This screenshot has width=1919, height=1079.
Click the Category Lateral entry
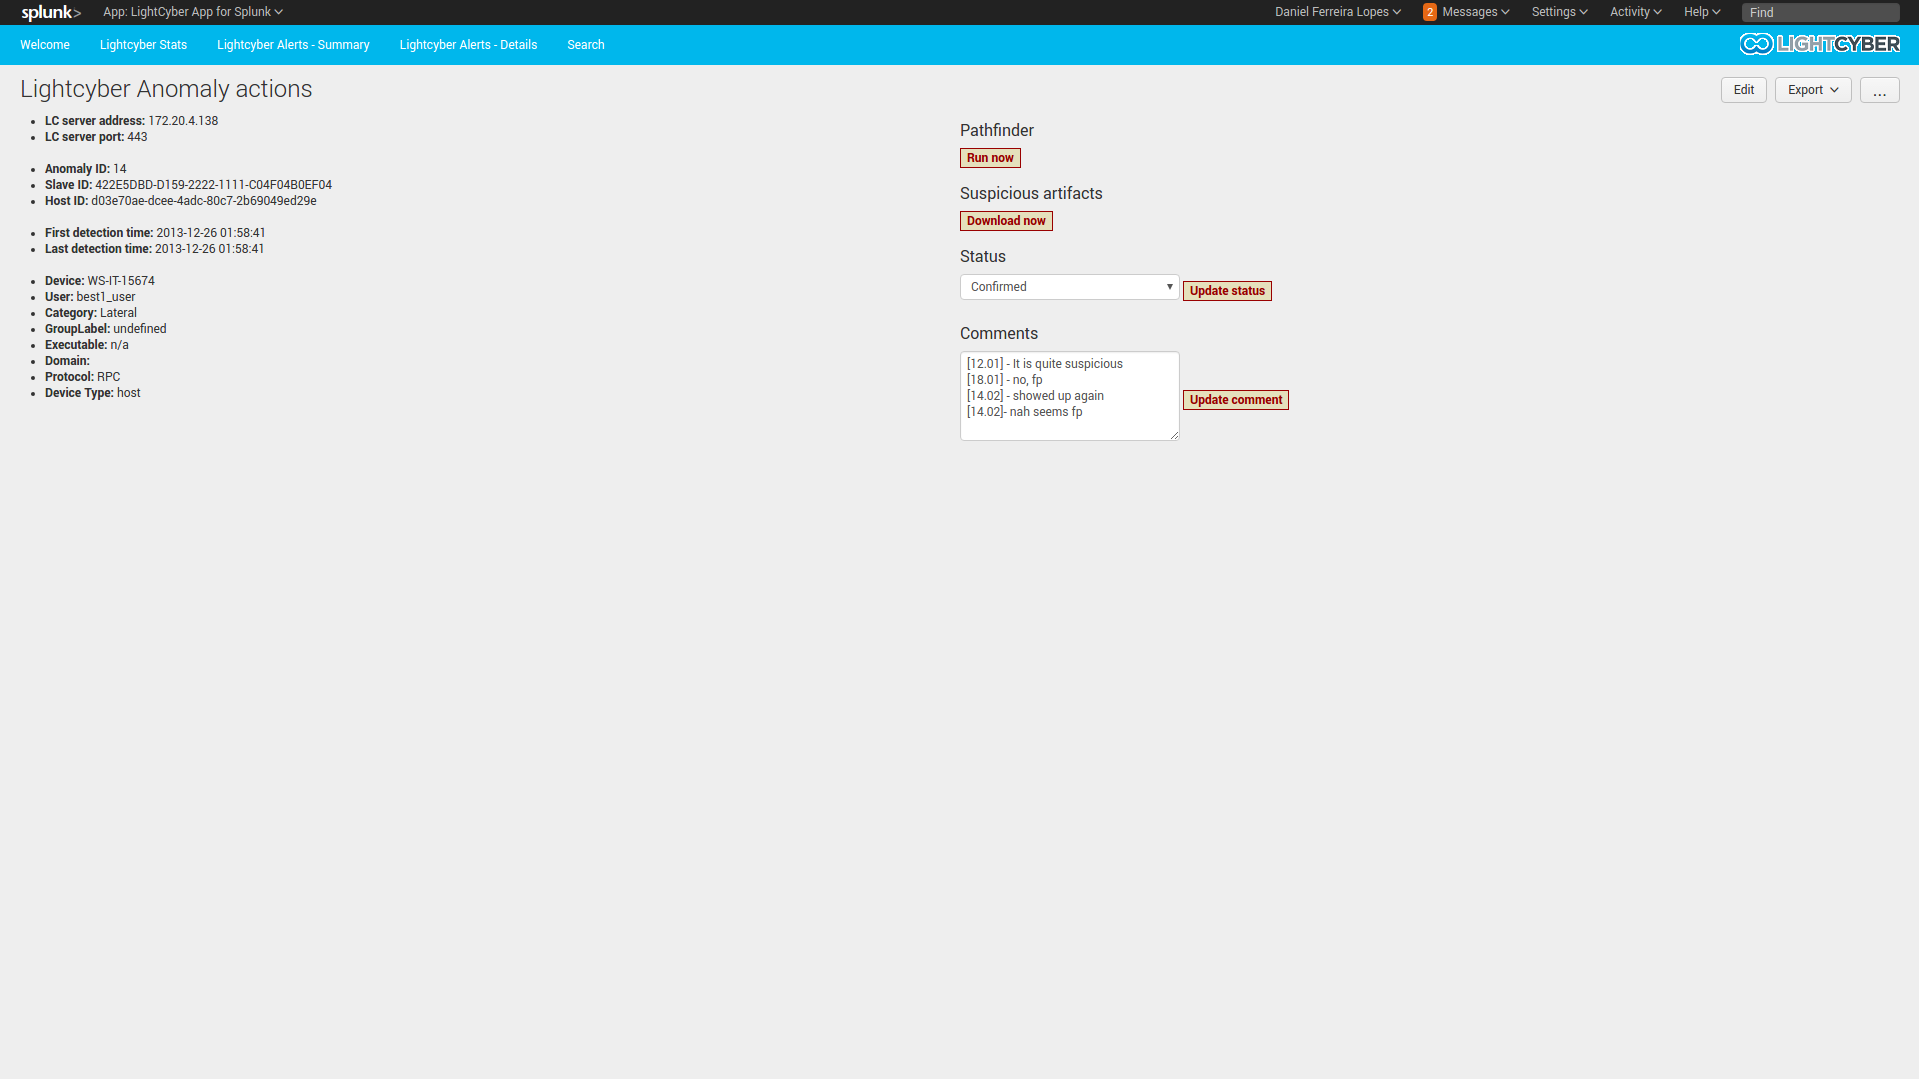[x=91, y=313]
